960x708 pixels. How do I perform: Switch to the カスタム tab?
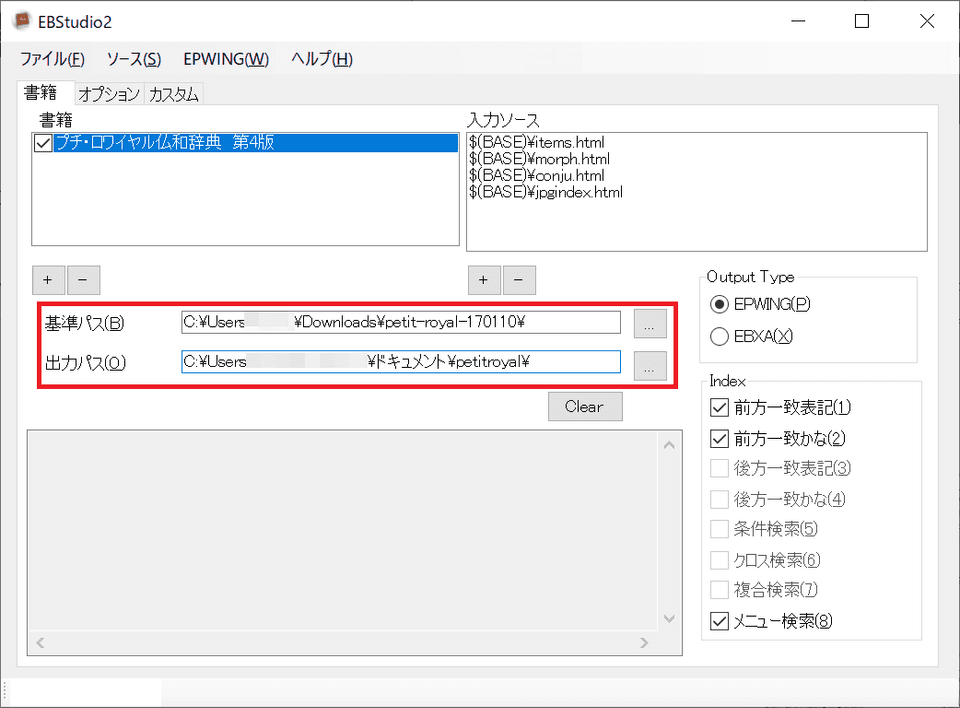point(173,92)
